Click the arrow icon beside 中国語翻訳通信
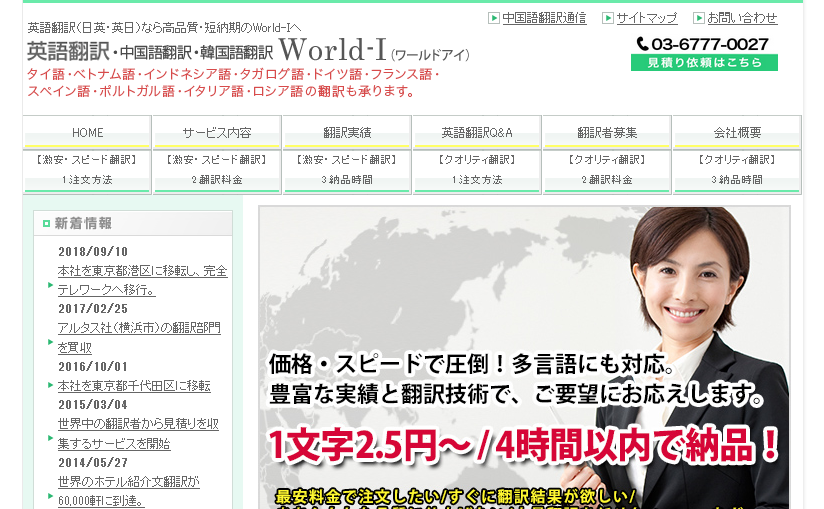 (493, 18)
